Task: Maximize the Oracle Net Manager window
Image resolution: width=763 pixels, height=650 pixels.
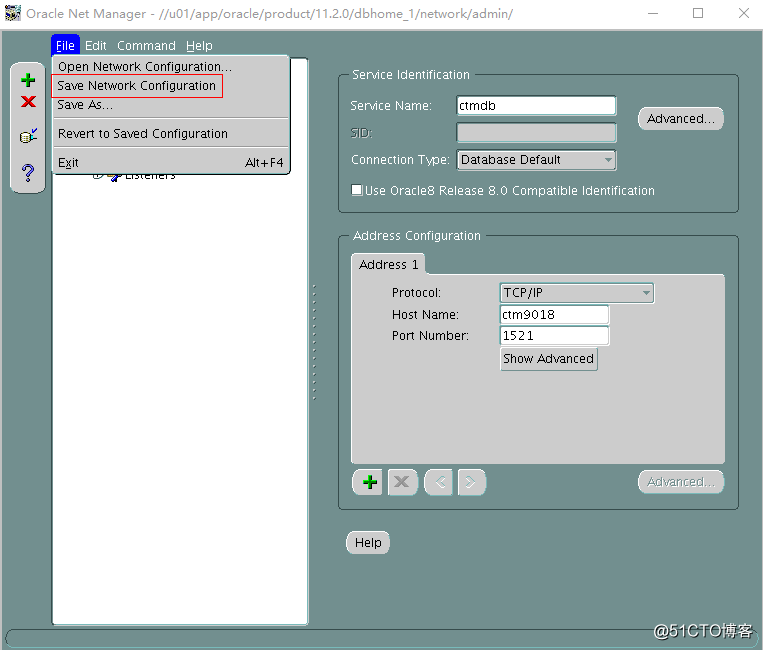Action: pyautogui.click(x=698, y=13)
